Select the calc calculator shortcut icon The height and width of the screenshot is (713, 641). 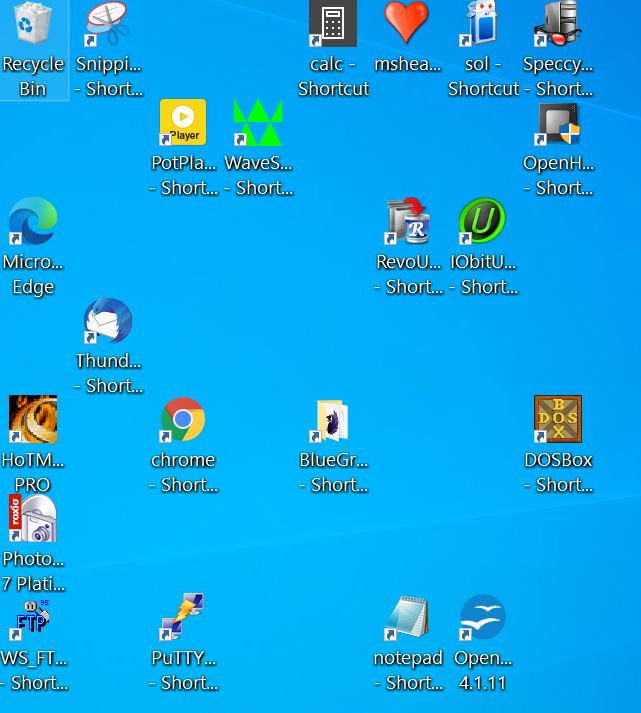[x=333, y=23]
